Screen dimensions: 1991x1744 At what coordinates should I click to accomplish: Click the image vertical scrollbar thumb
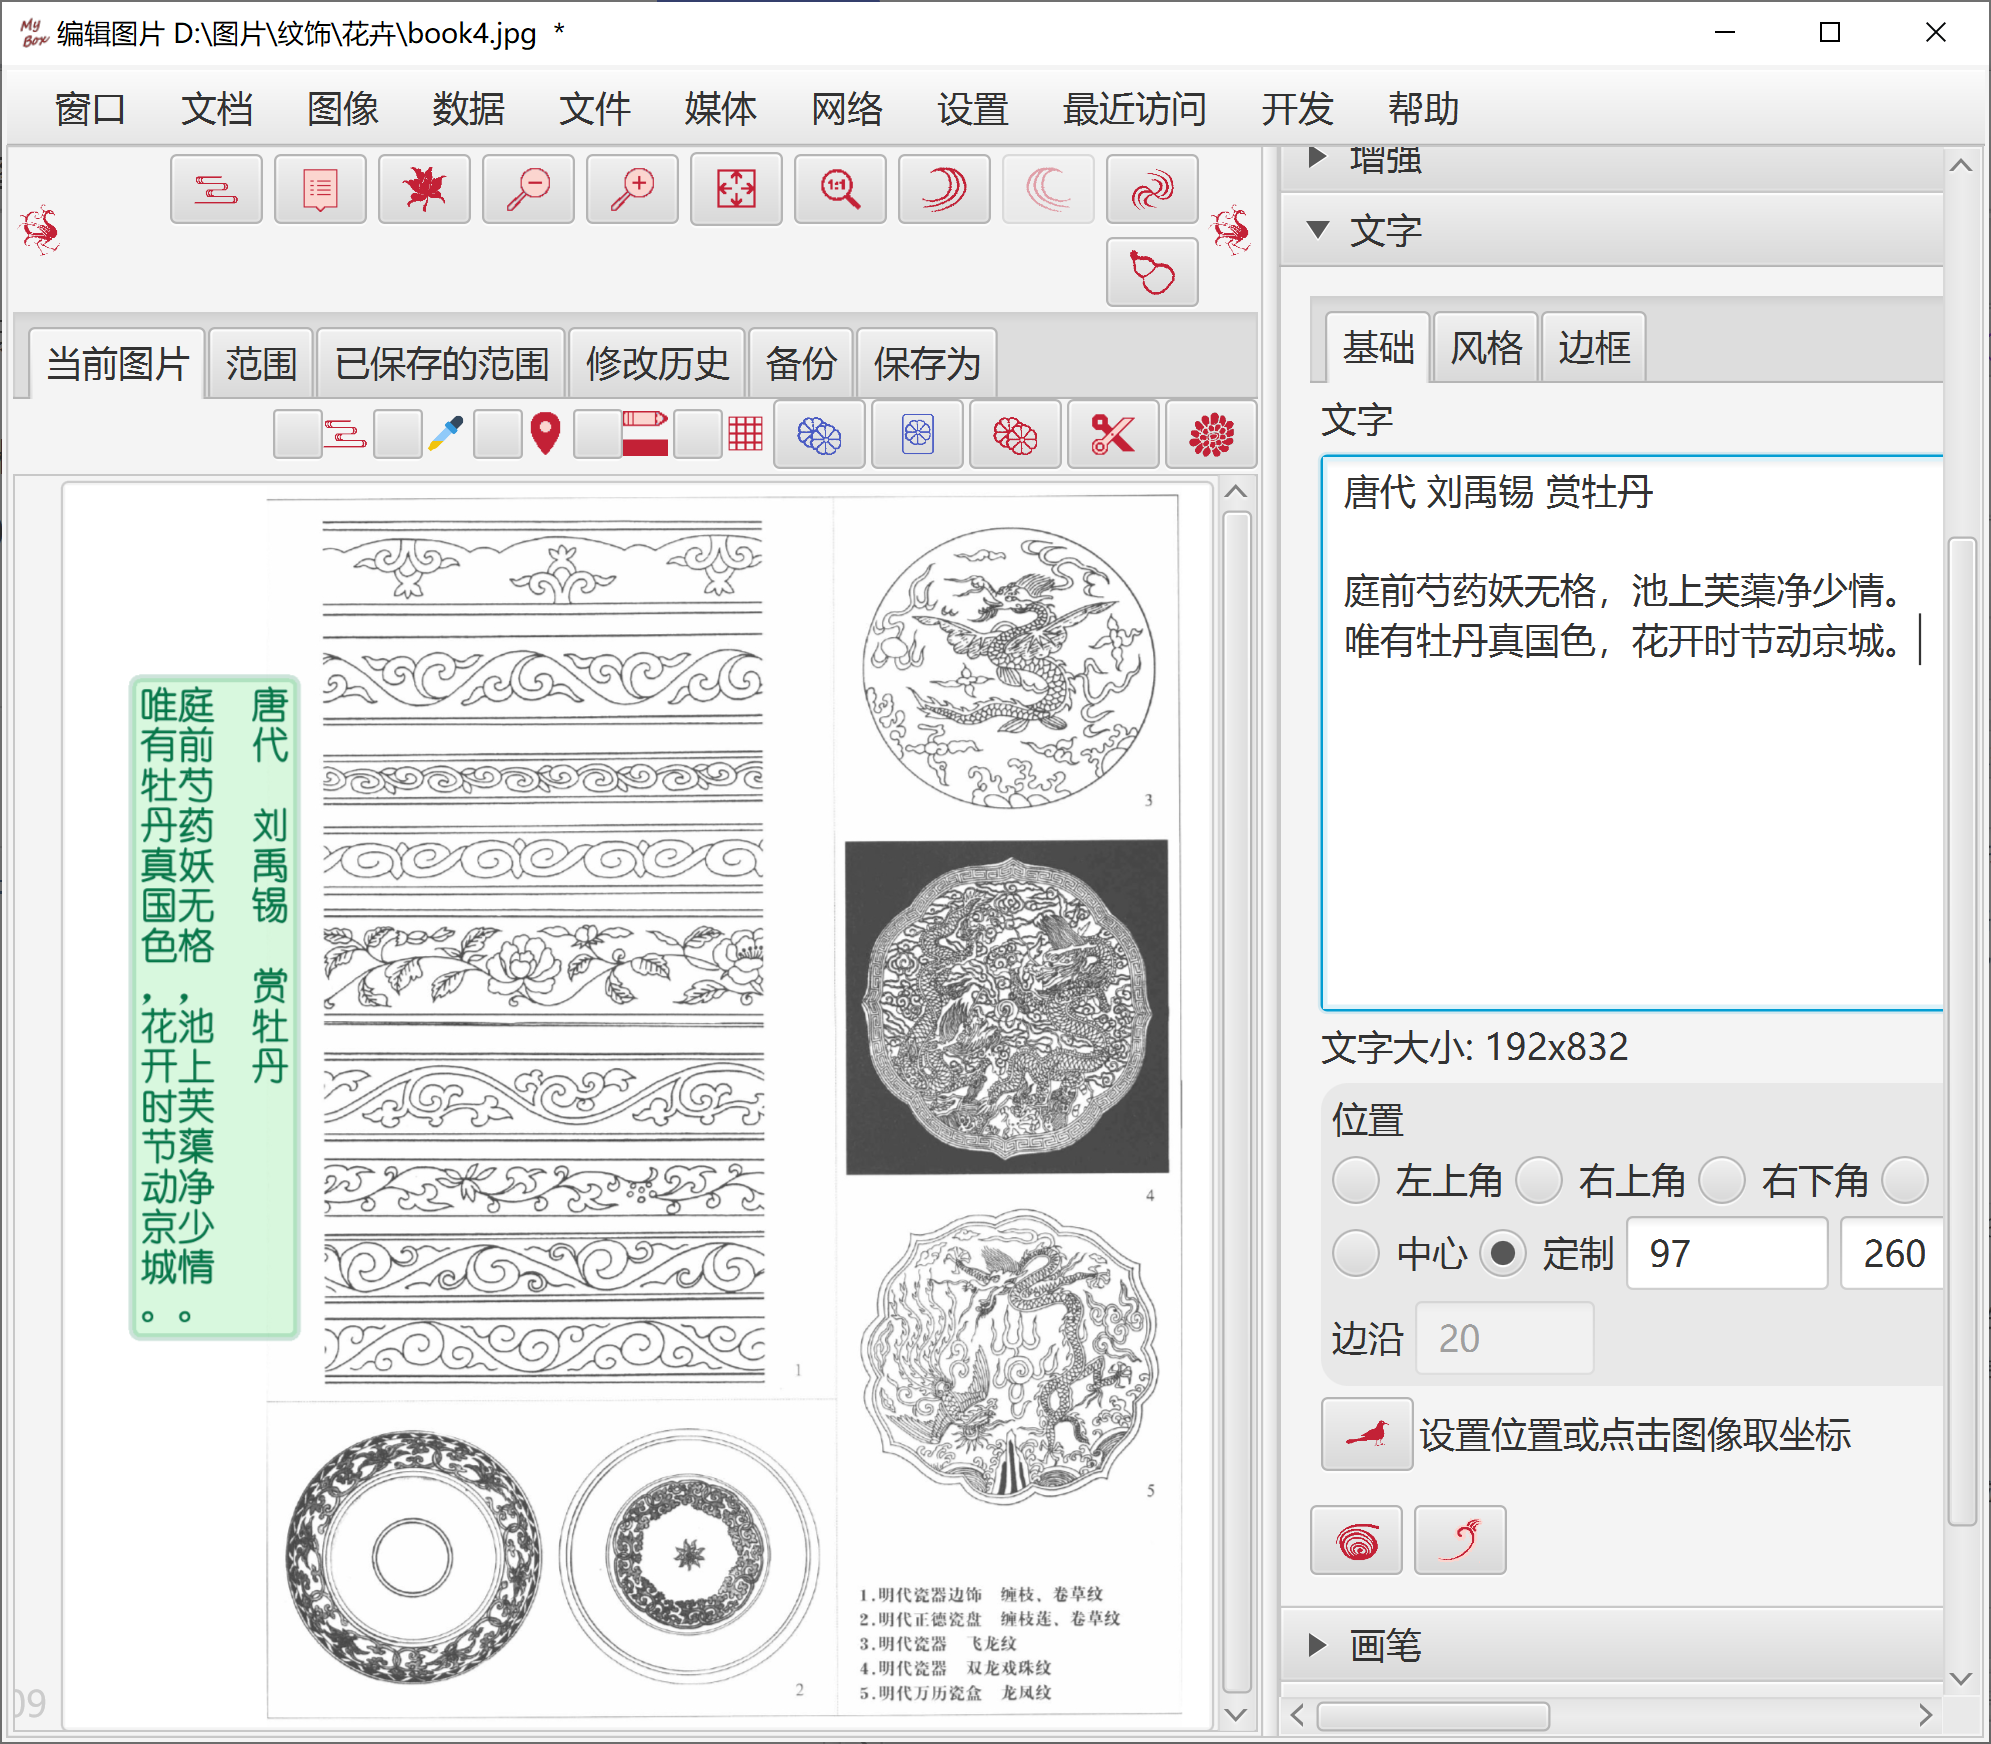coord(1236,1103)
